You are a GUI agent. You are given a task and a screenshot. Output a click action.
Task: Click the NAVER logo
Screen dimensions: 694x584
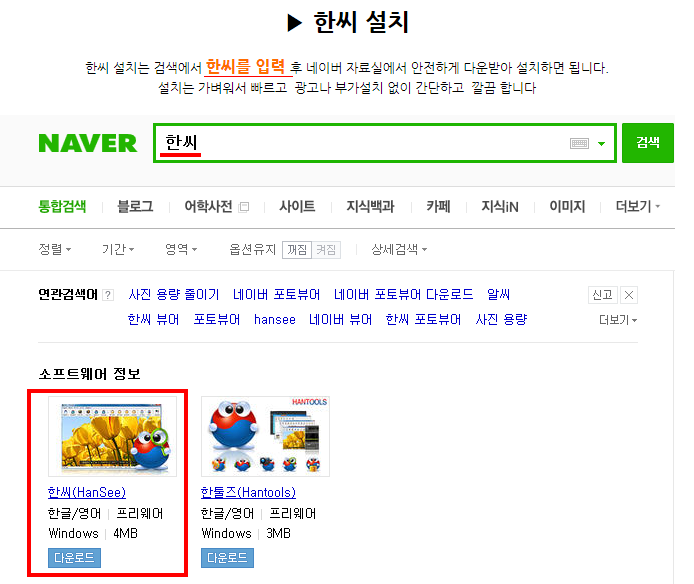(88, 143)
